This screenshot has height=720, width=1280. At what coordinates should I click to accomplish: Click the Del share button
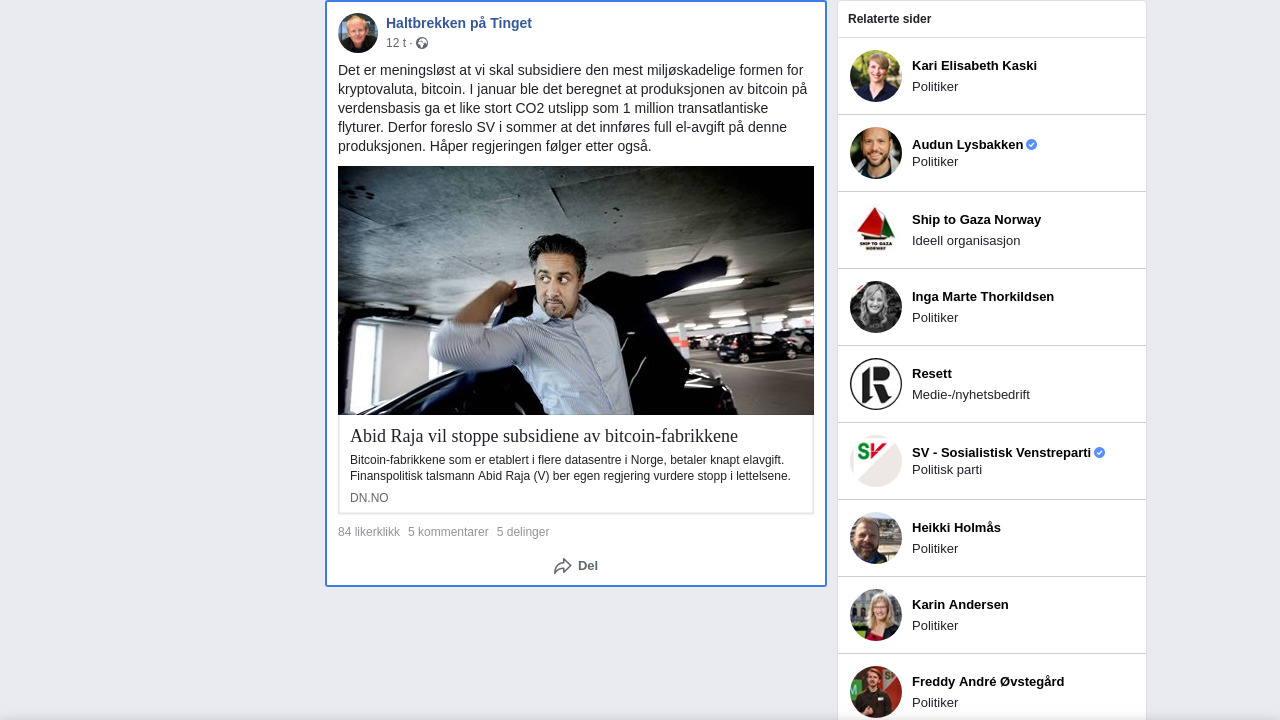[x=576, y=566]
